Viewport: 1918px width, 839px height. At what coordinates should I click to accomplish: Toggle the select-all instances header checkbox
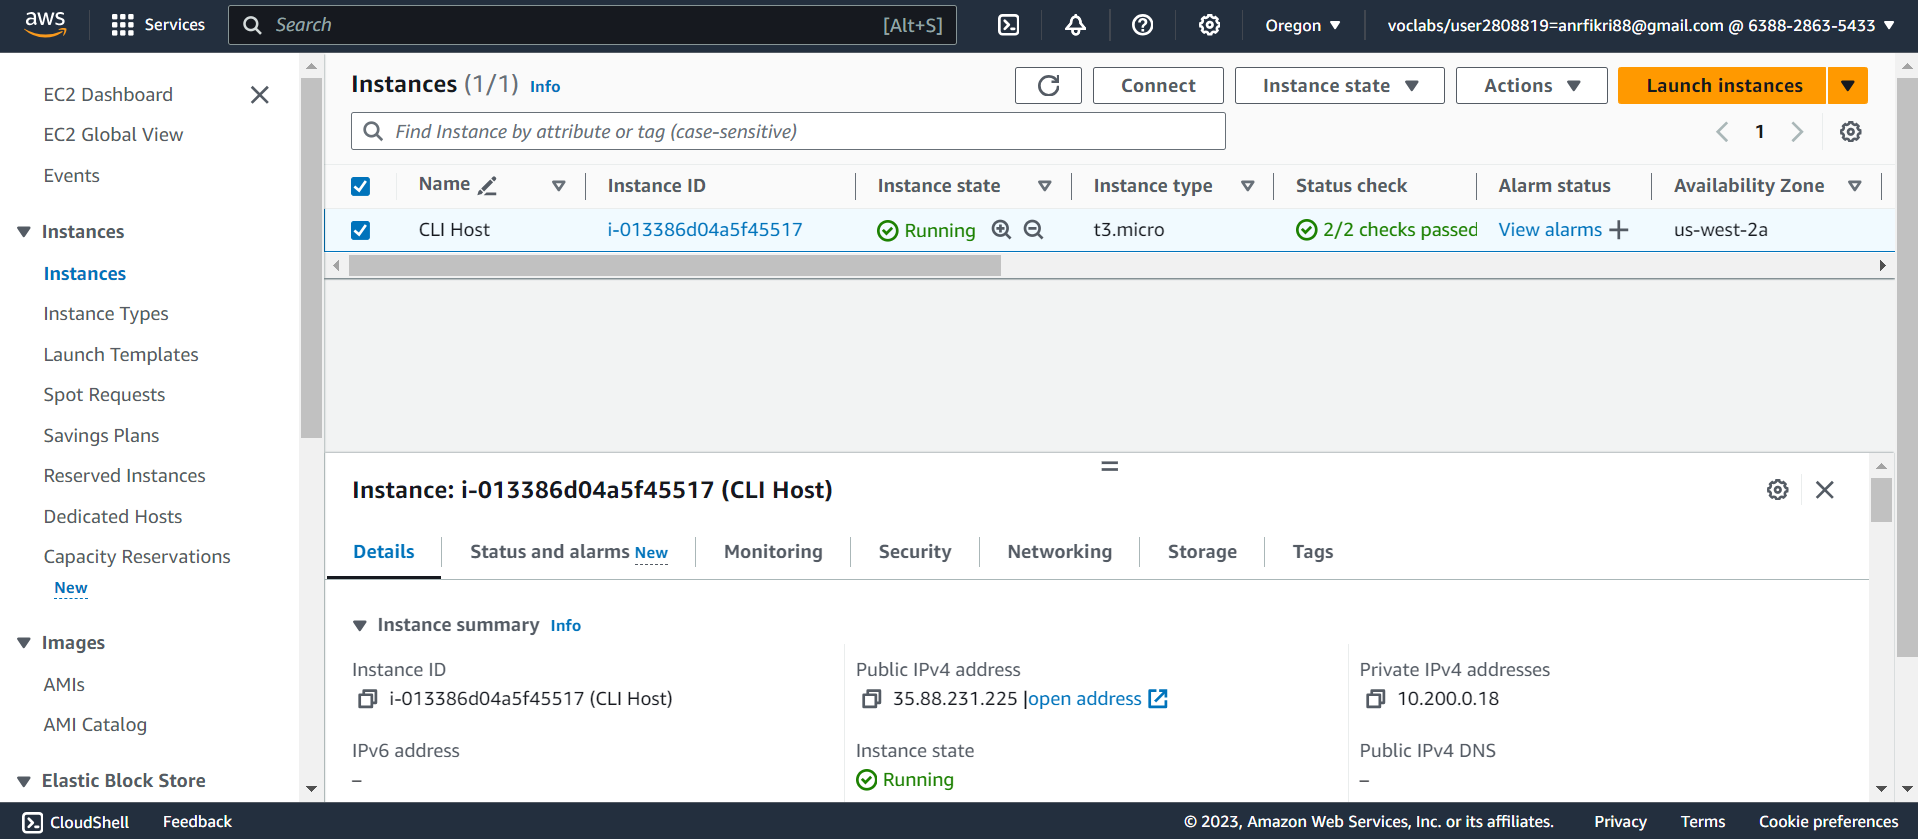coord(361,186)
